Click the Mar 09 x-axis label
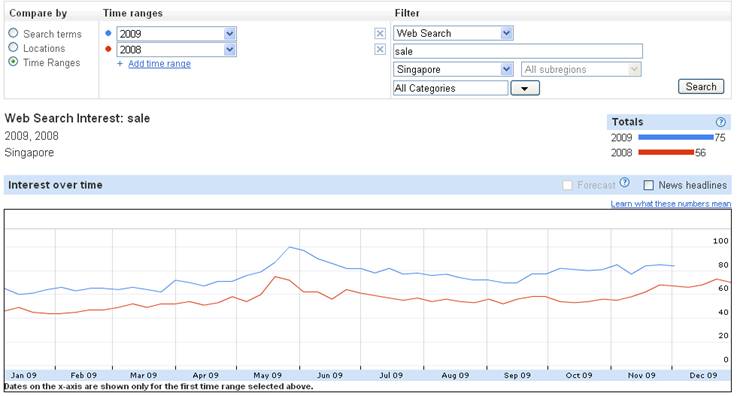Image resolution: width=737 pixels, height=396 pixels. (143, 375)
